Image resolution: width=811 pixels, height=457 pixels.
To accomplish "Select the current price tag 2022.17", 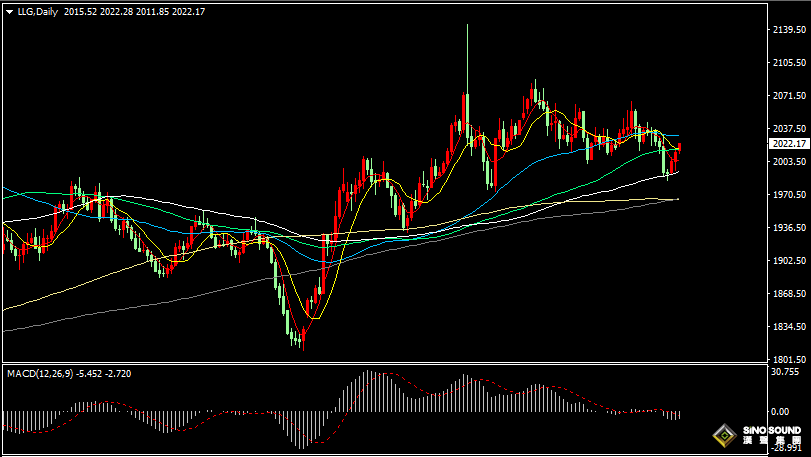I will click(x=789, y=144).
